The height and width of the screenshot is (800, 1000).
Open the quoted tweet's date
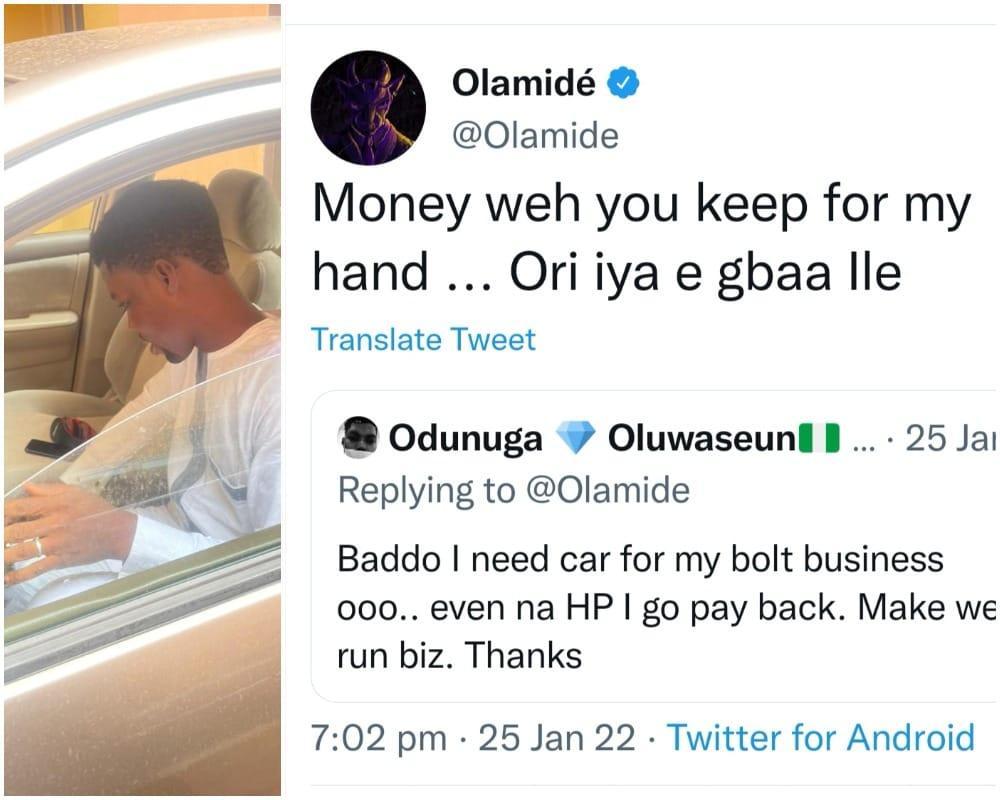pyautogui.click(x=950, y=438)
